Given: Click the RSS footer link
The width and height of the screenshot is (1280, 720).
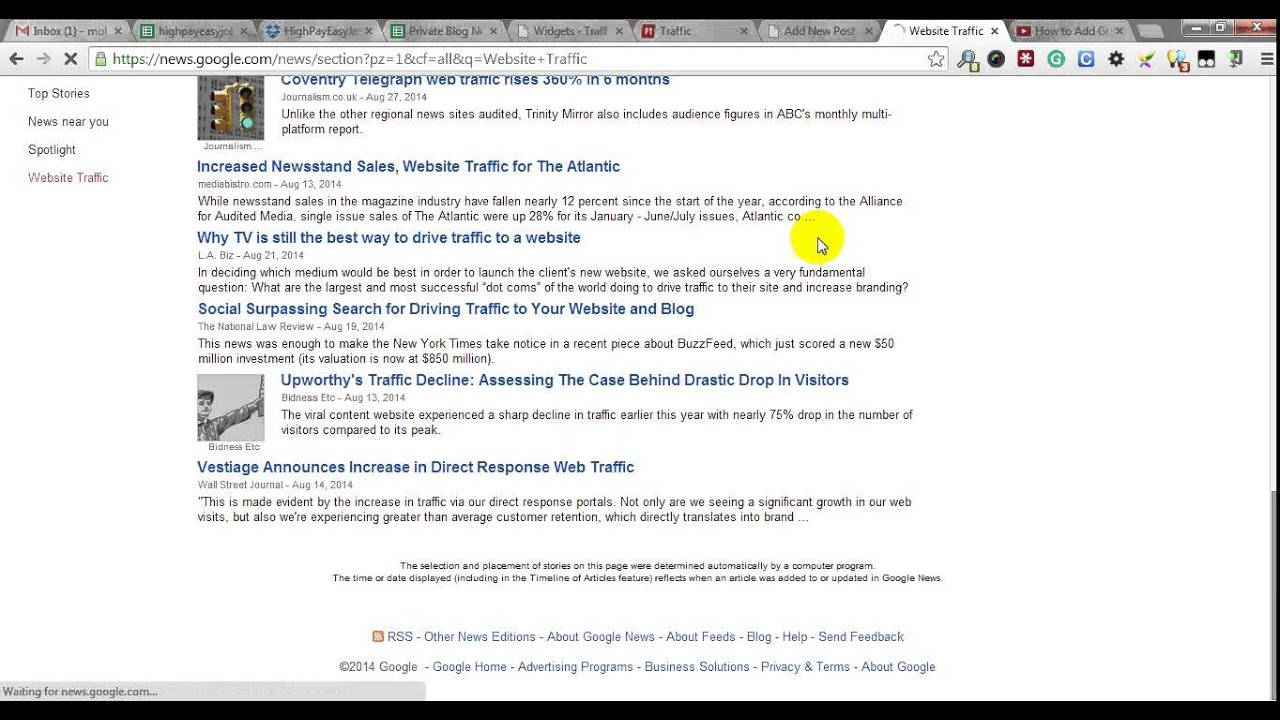Looking at the screenshot, I should coord(400,637).
